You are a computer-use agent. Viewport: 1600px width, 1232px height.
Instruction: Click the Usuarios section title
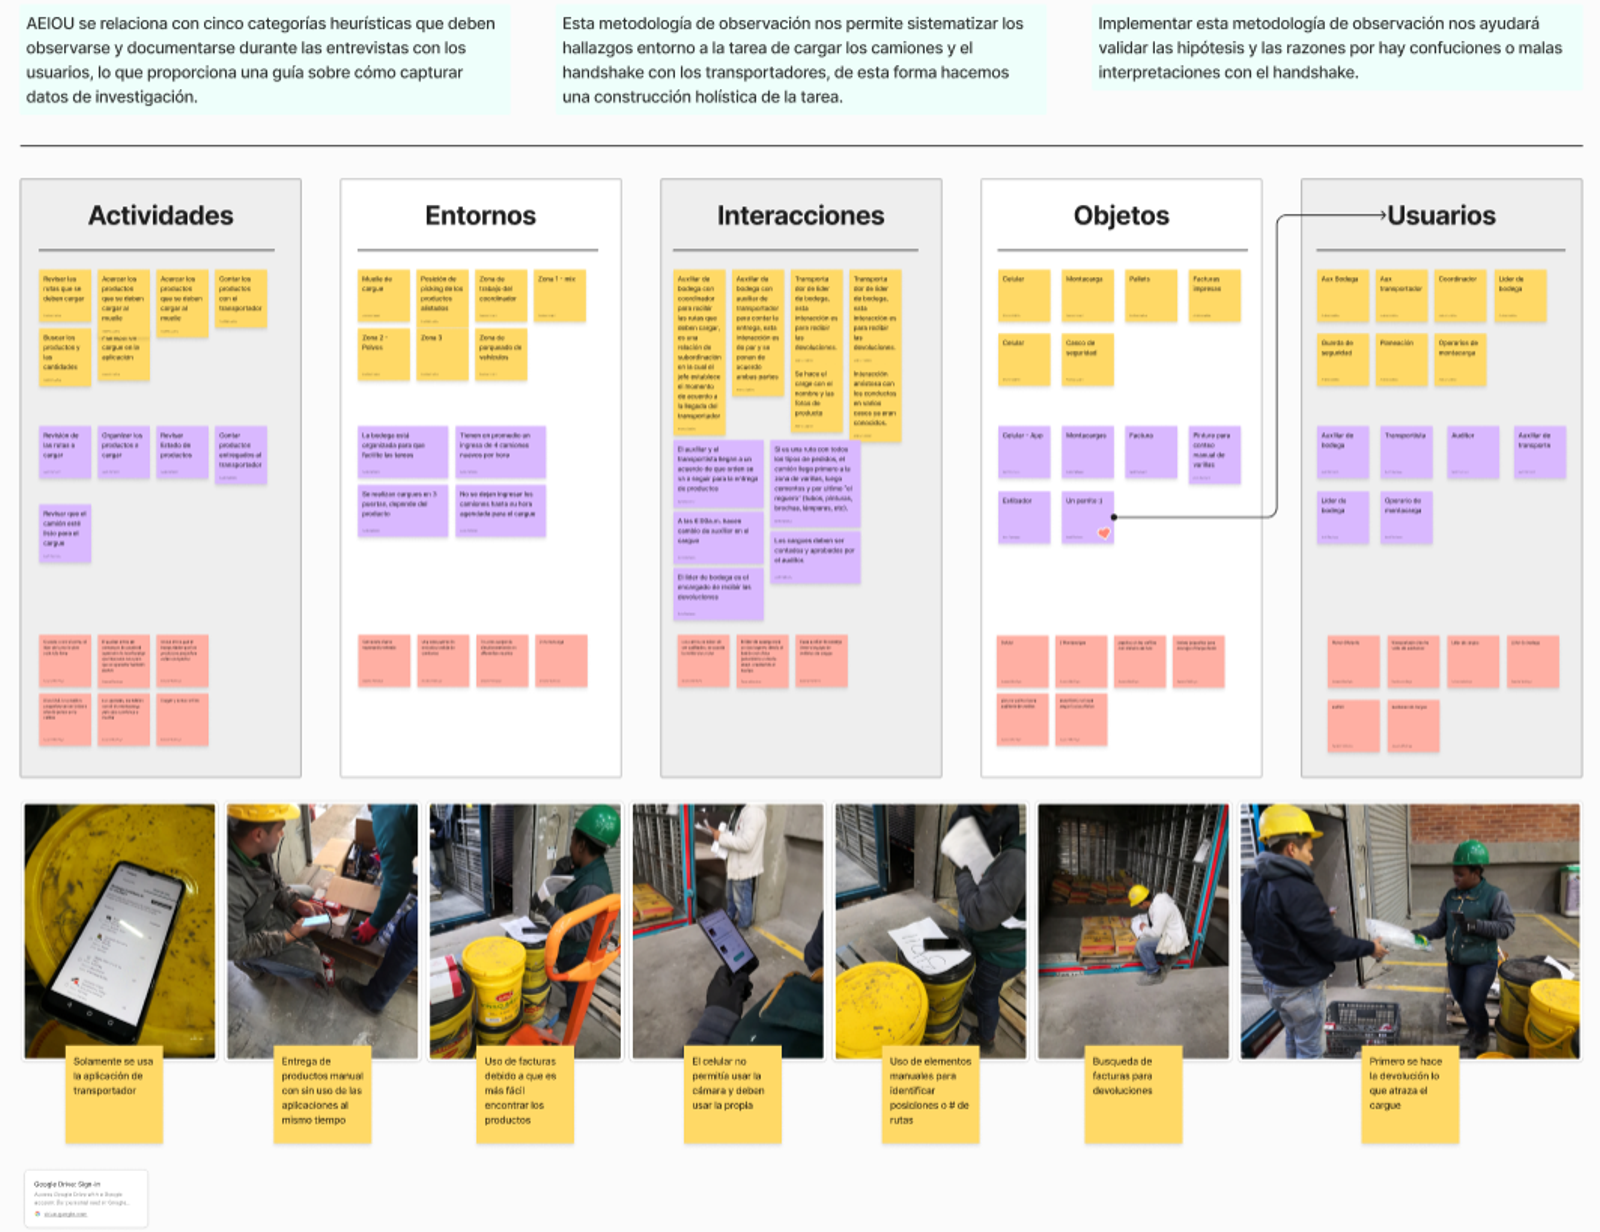[x=1441, y=215]
